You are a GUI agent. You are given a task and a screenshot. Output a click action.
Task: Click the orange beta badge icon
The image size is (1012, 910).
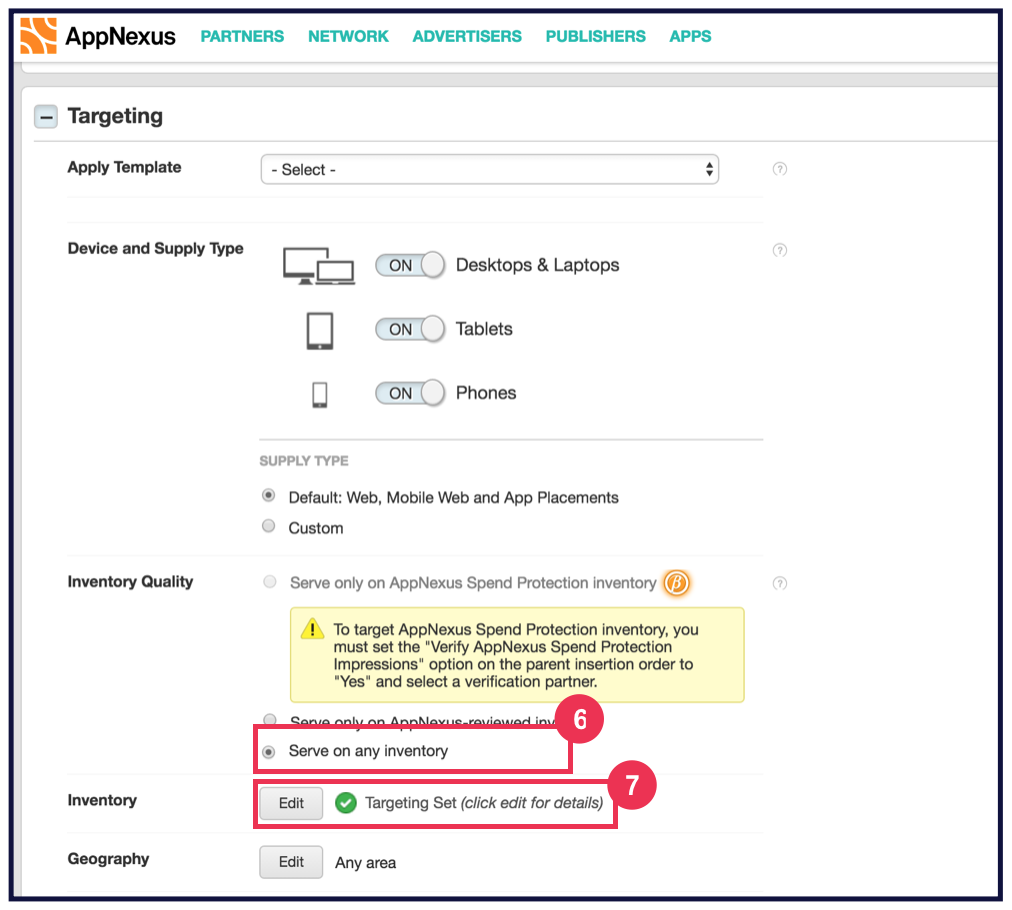(676, 583)
